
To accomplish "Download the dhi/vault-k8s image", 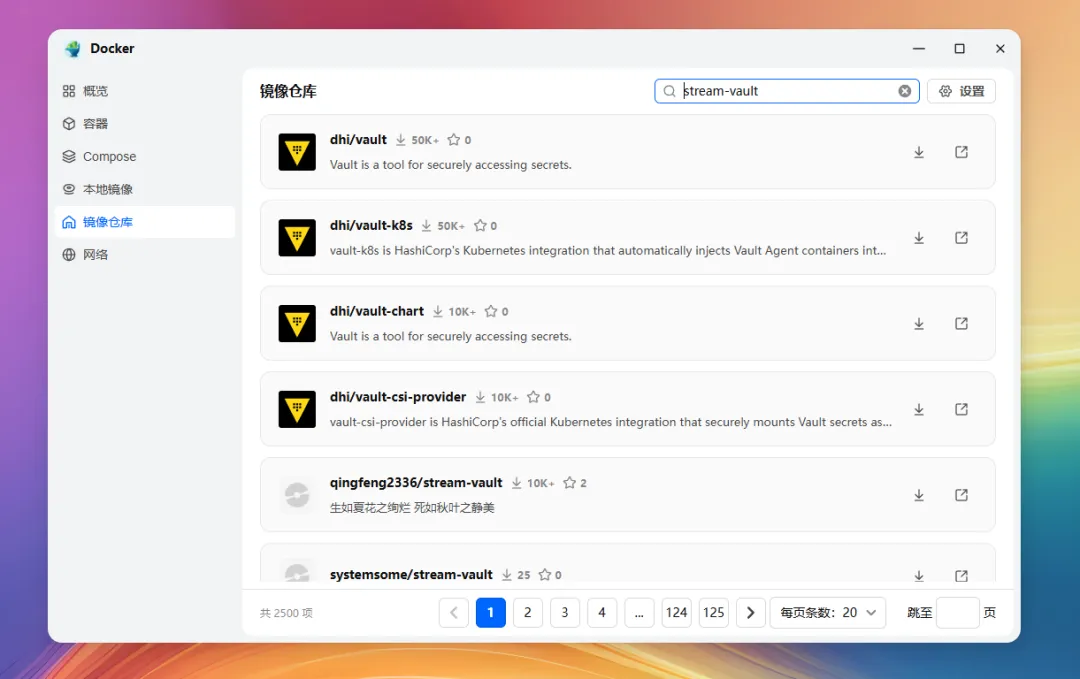I will tap(919, 238).
